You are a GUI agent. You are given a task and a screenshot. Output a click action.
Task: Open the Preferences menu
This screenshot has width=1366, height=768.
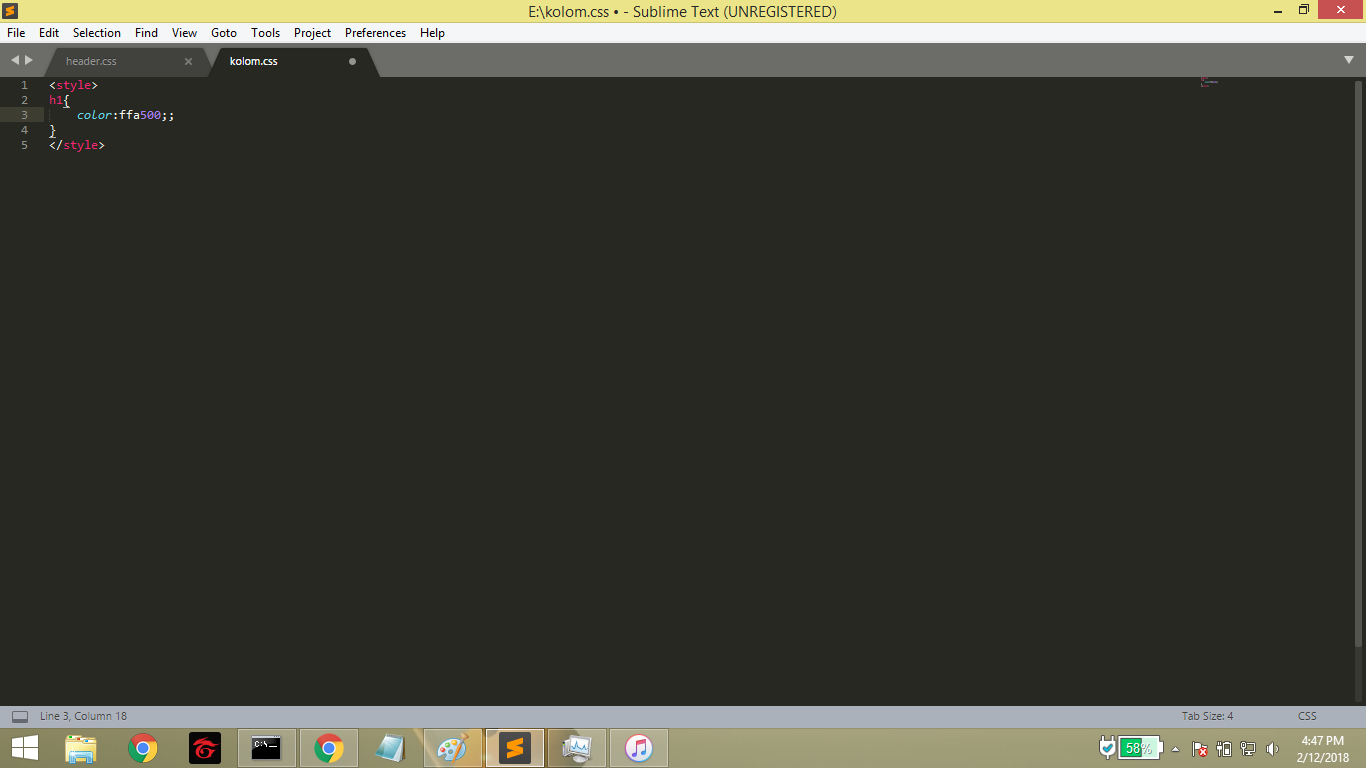(374, 32)
